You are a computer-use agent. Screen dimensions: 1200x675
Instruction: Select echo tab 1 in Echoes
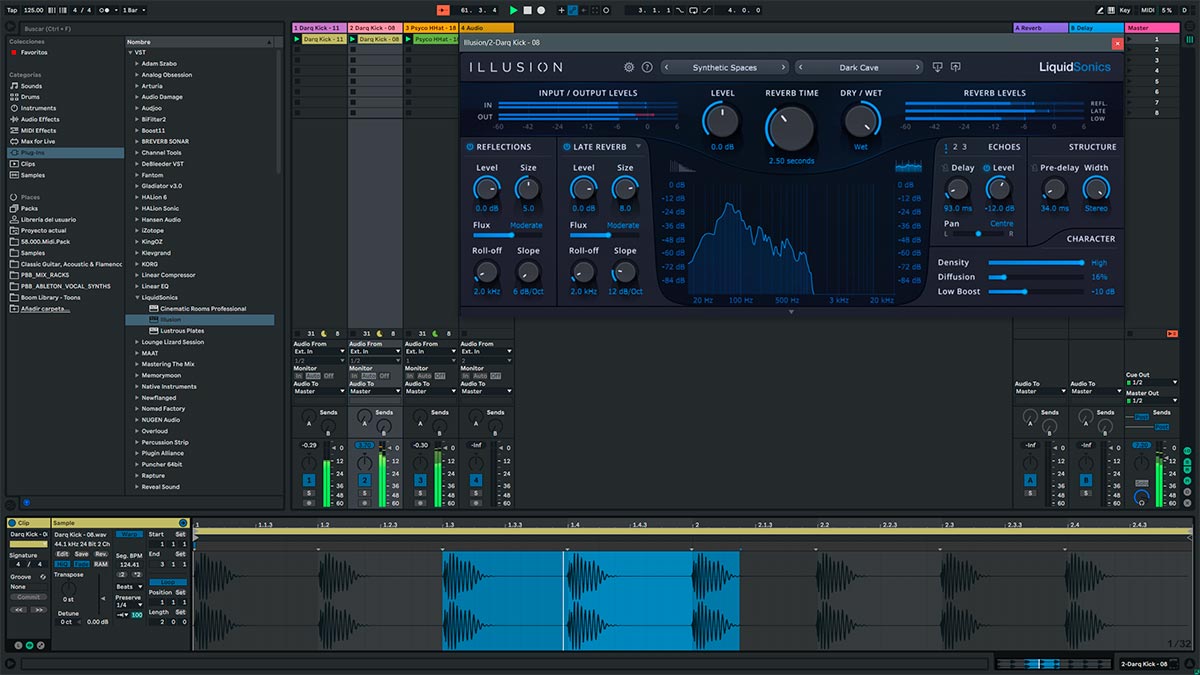coord(946,147)
